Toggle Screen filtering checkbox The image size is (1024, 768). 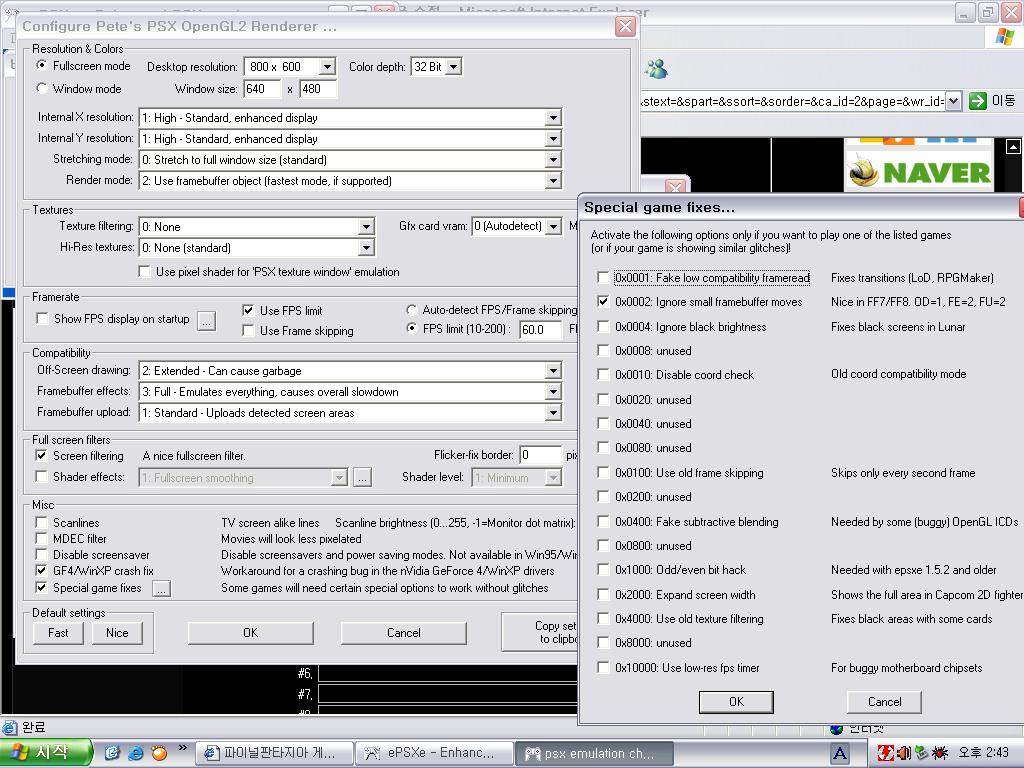41,455
